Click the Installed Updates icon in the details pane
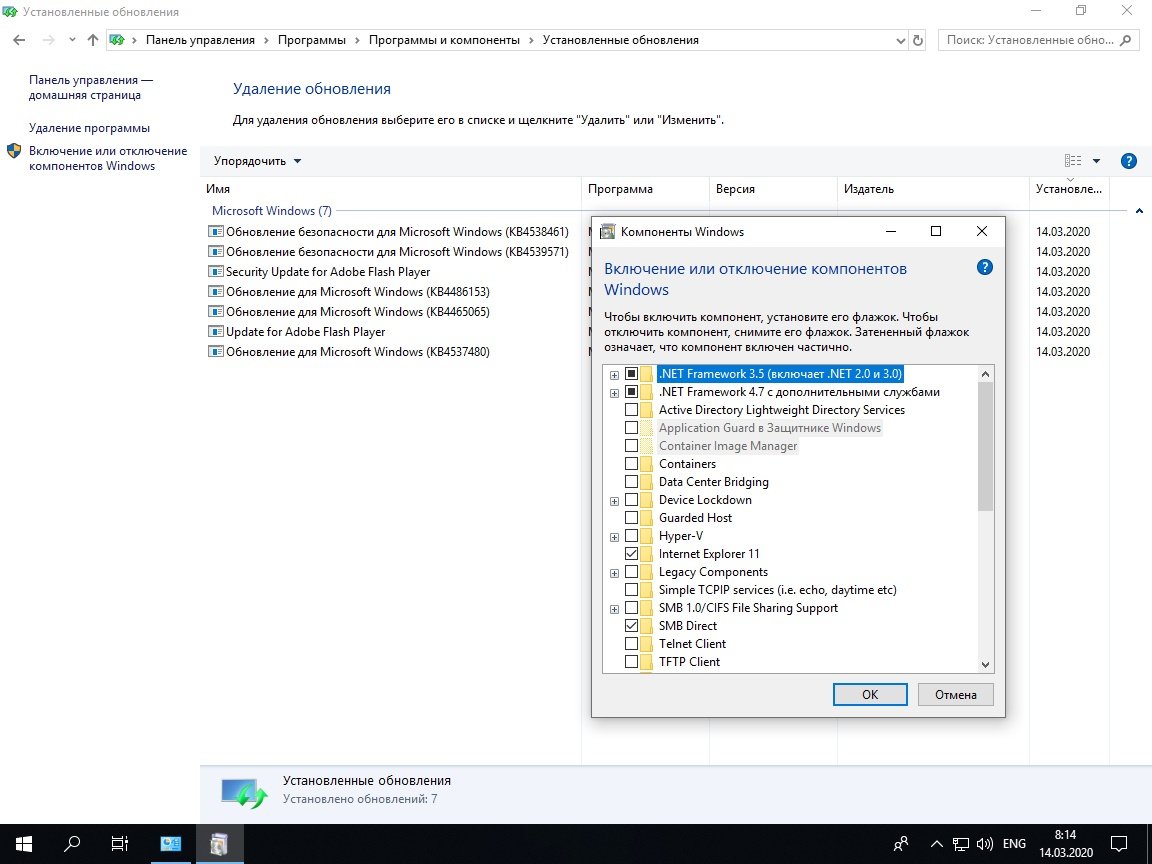Image resolution: width=1152 pixels, height=864 pixels. pyautogui.click(x=245, y=793)
